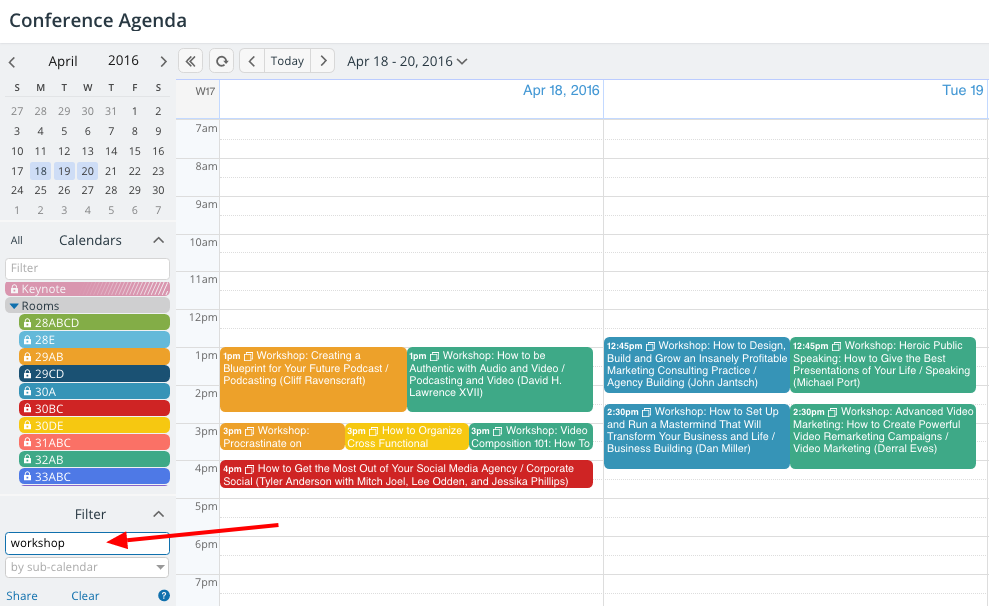Go to next month in mini calendar
The width and height of the screenshot is (989, 606).
point(163,62)
